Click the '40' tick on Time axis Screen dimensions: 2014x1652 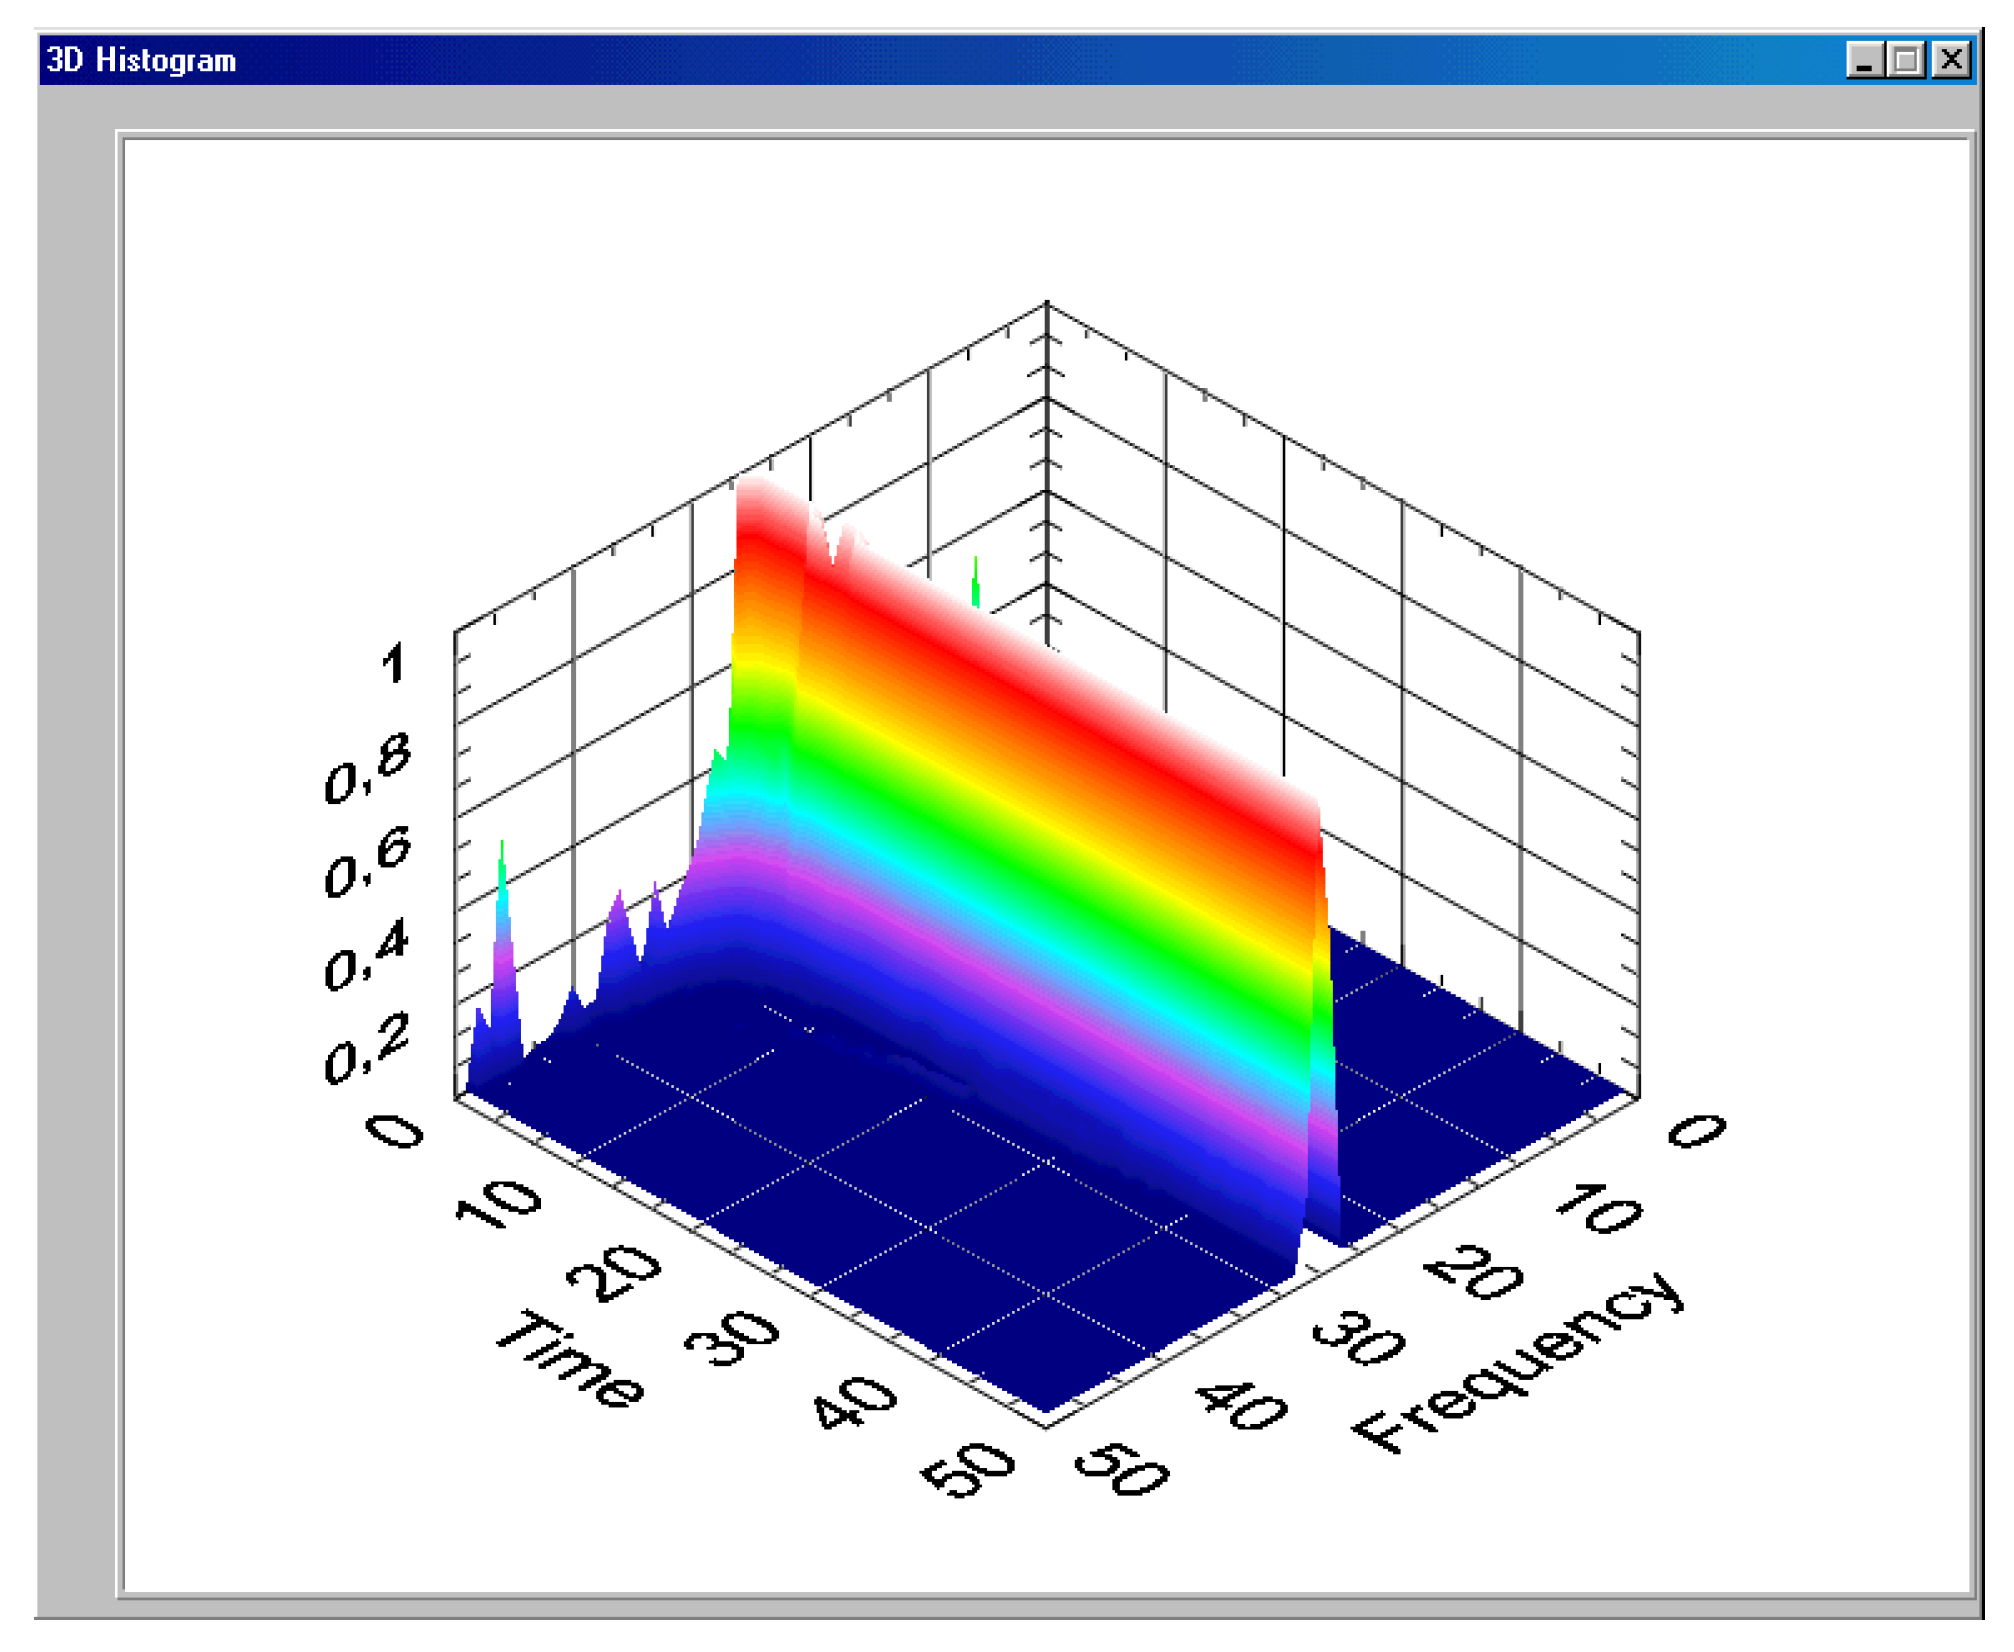[854, 1402]
